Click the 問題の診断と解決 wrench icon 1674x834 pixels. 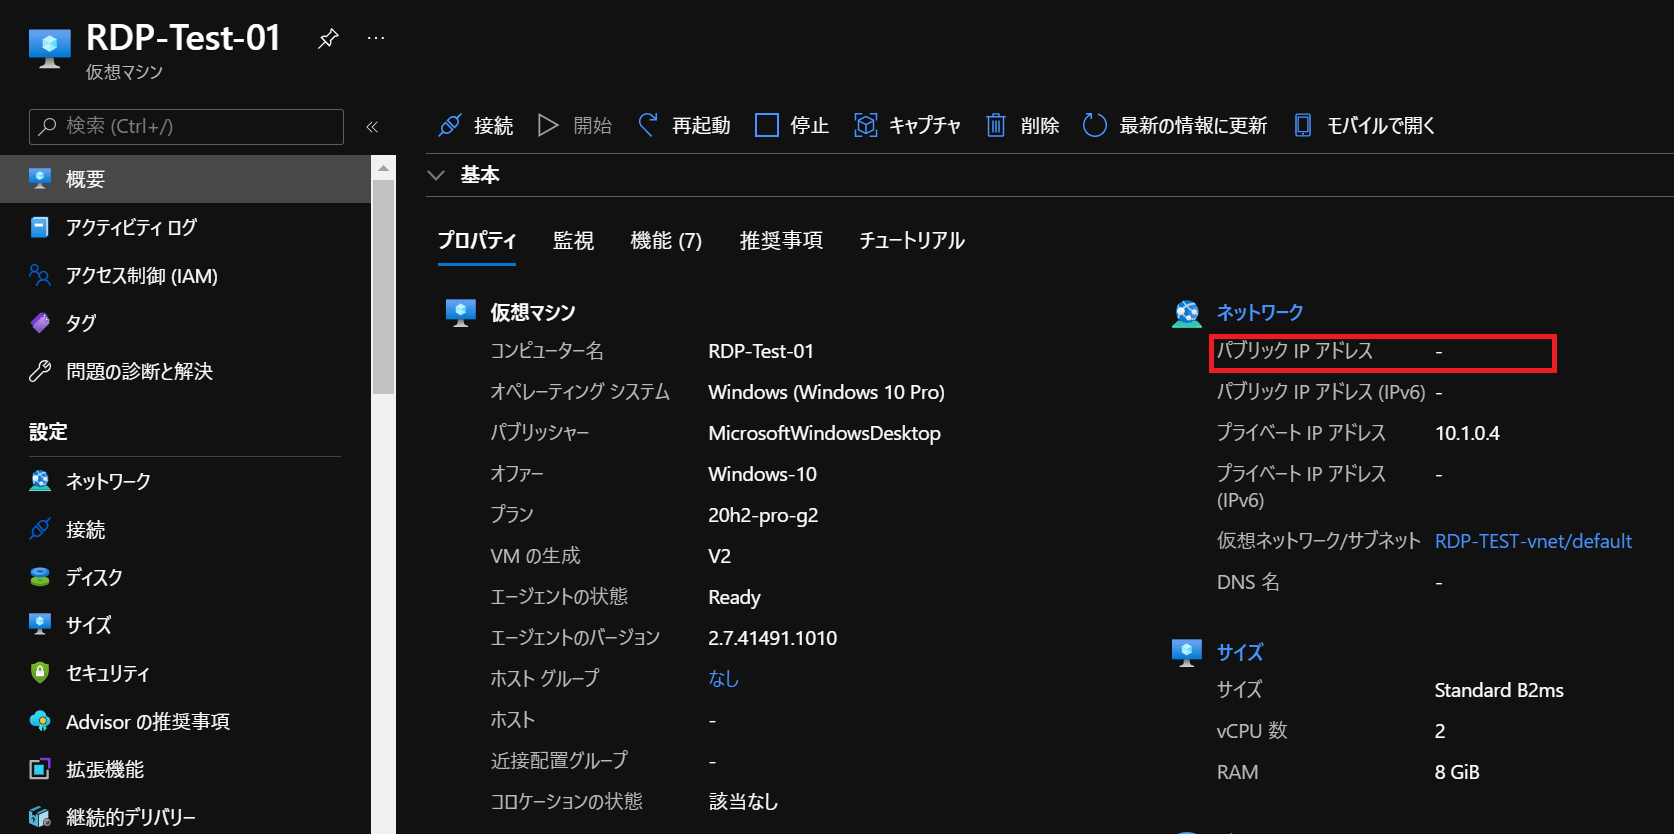tap(40, 371)
